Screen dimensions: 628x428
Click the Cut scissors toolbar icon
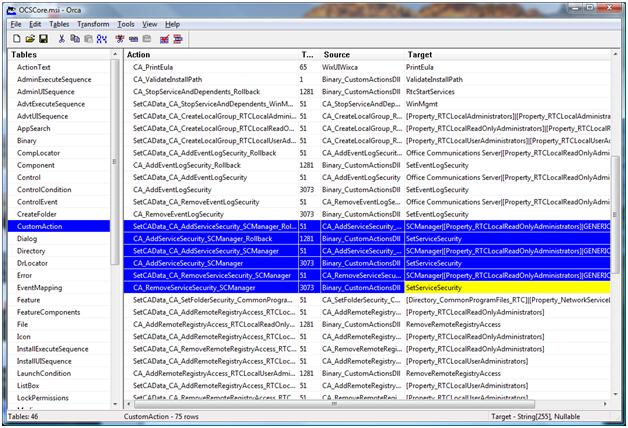62,38
